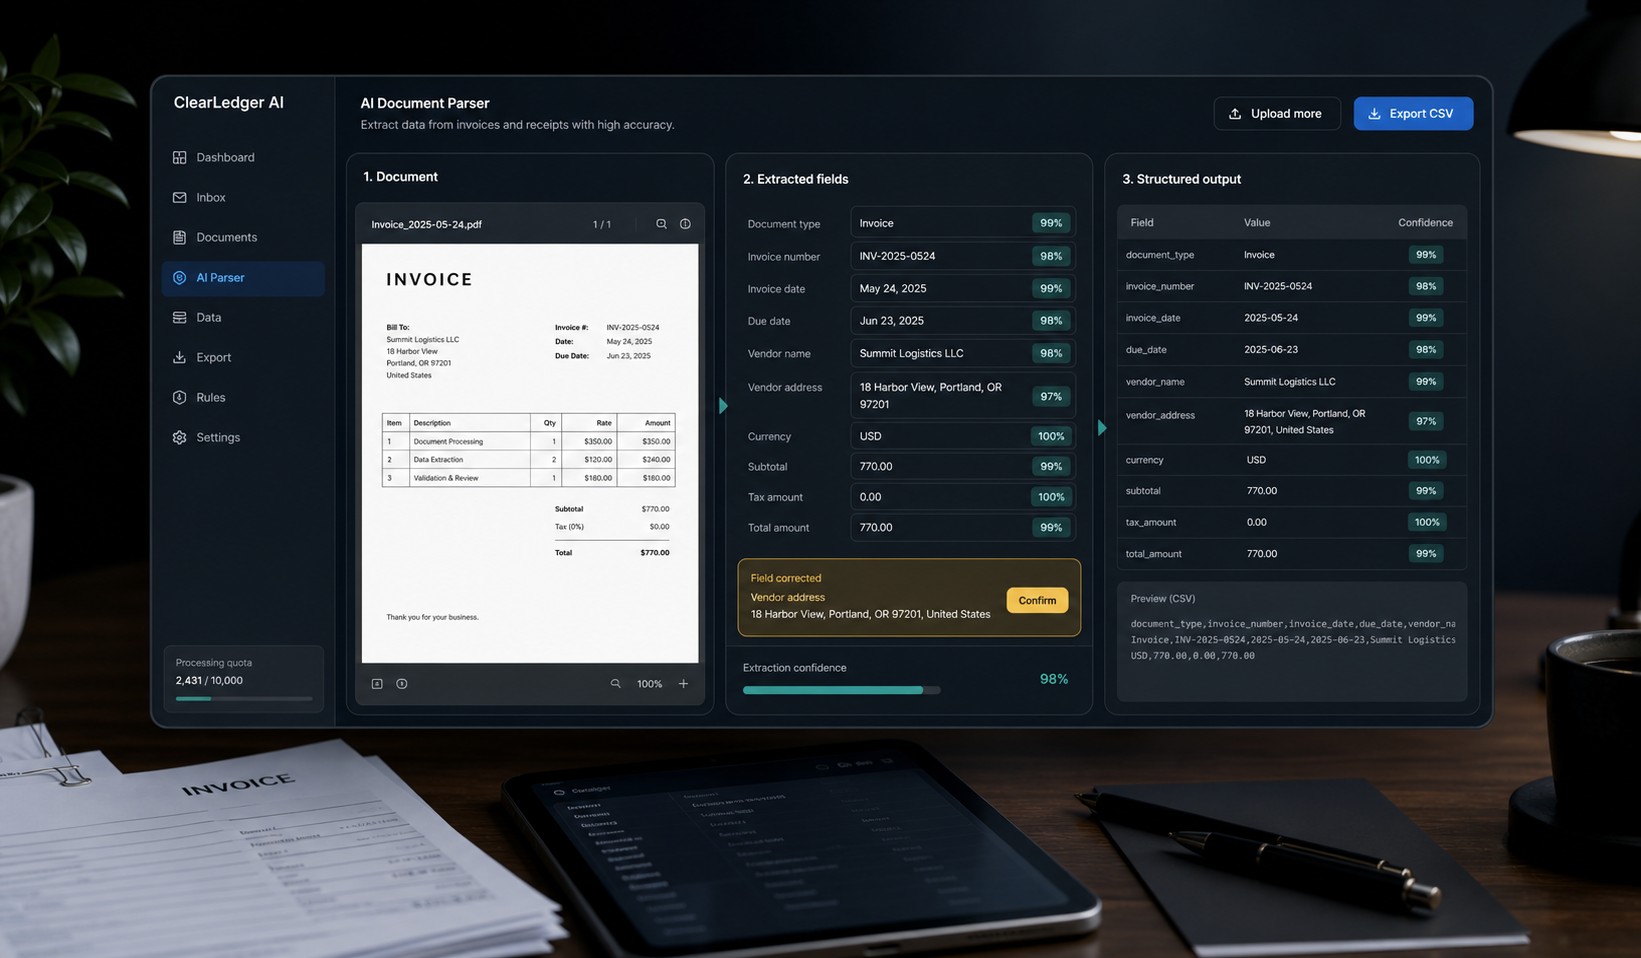Click the Rules shield icon in sidebar
1641x958 pixels.
(180, 397)
